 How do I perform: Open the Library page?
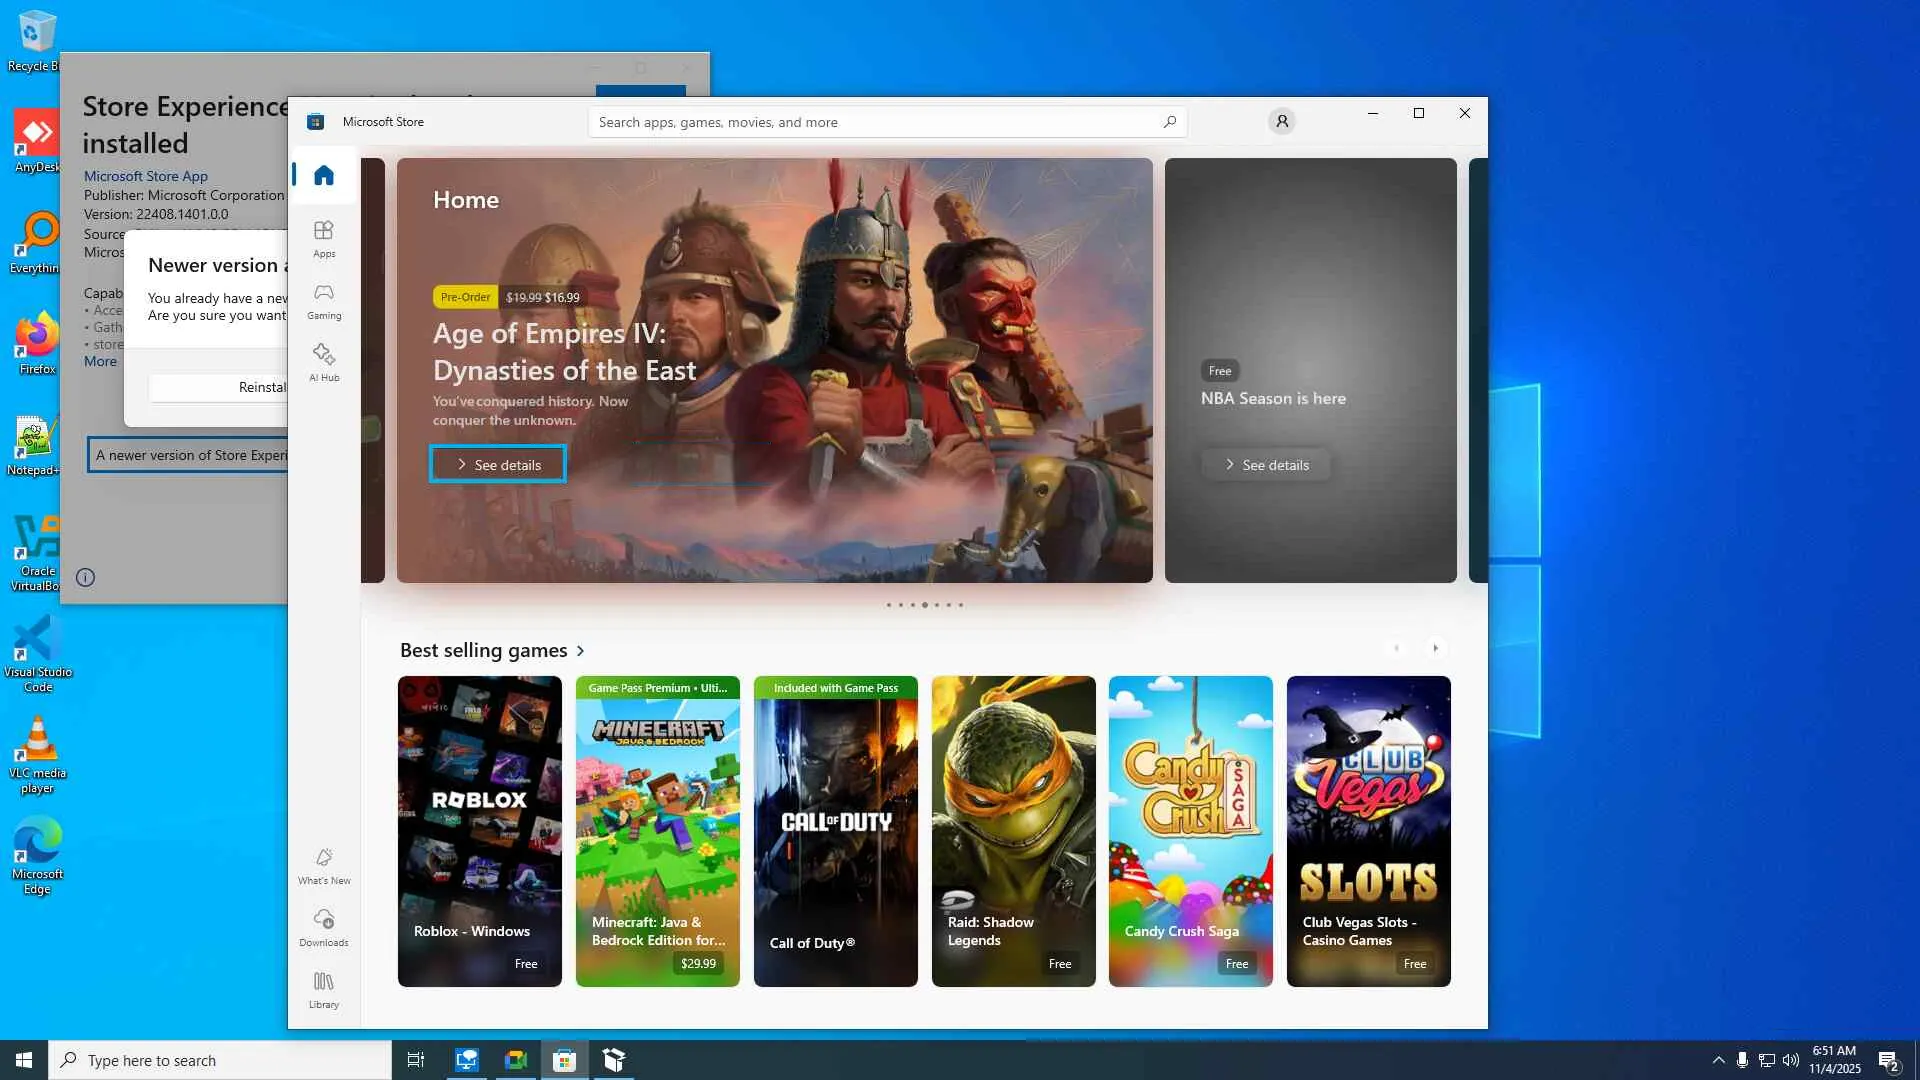[323, 990]
